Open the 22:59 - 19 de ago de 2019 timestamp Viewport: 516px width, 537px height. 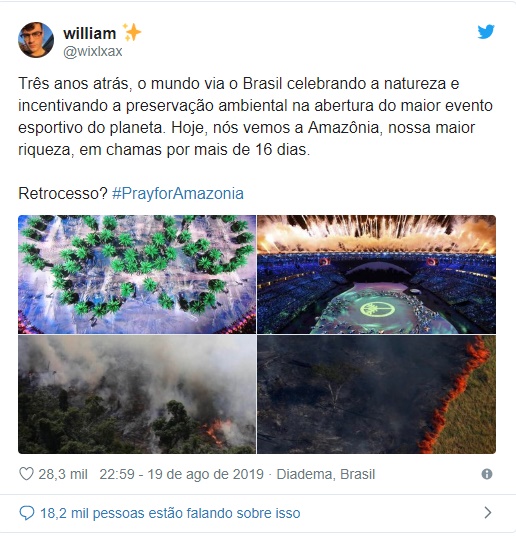tap(181, 474)
